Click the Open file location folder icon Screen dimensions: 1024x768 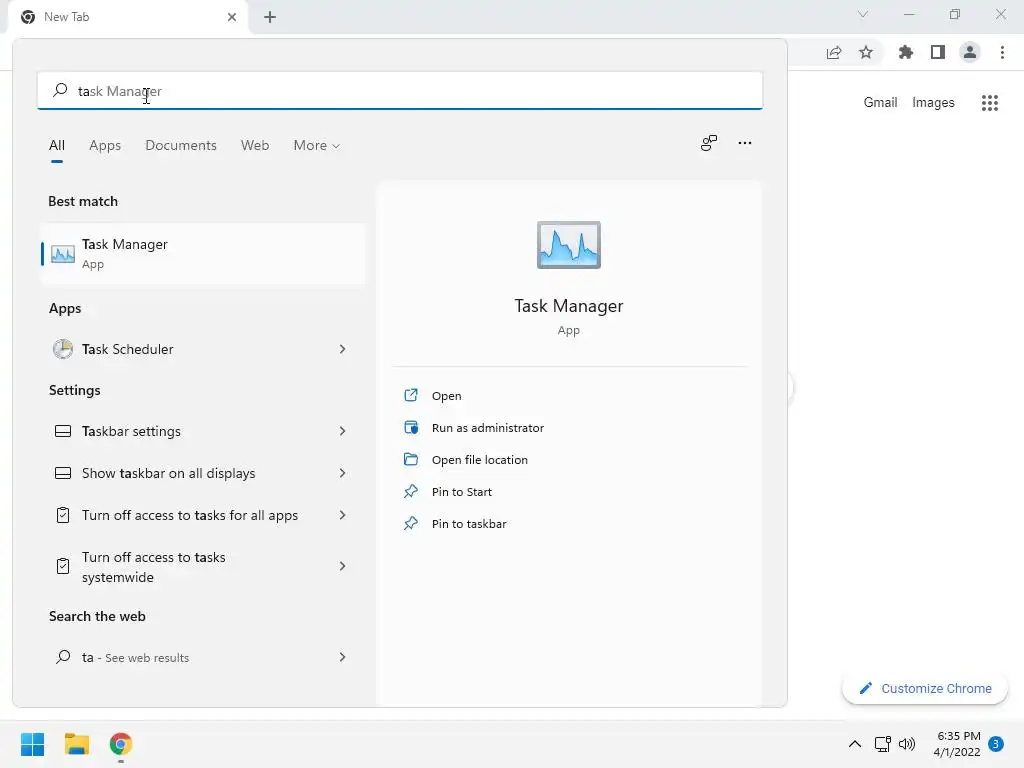click(x=411, y=459)
